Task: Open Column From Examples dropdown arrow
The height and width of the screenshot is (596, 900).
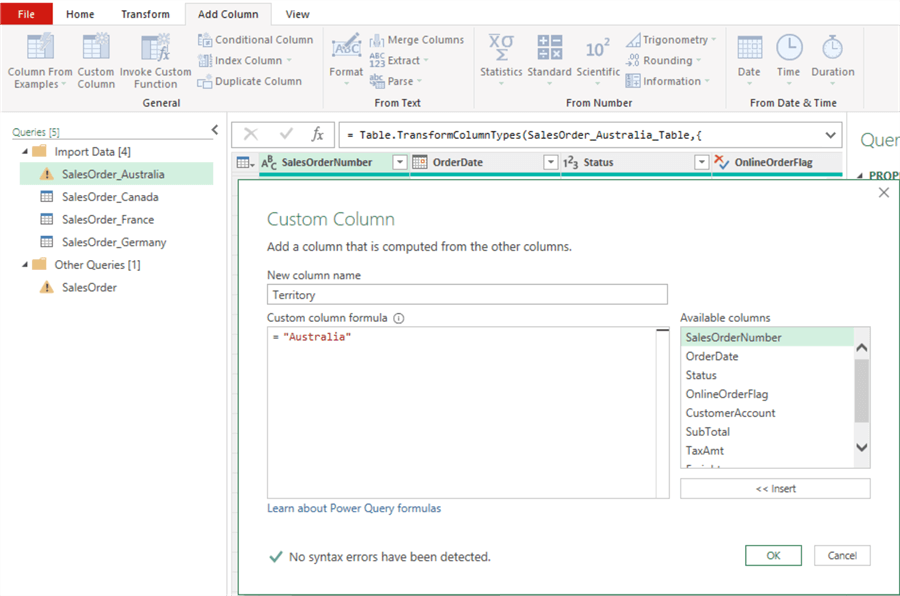Action: pyautogui.click(x=64, y=84)
